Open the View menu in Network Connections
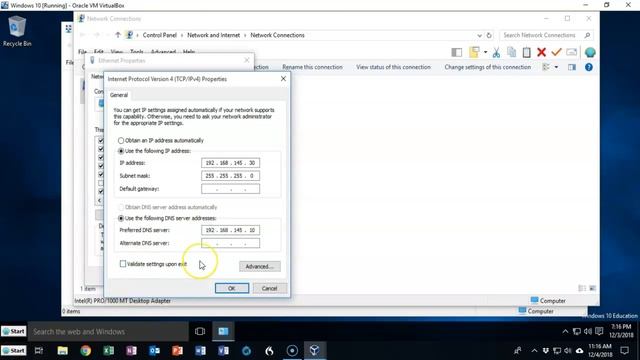Image resolution: width=640 pixels, height=360 pixels. 117,52
